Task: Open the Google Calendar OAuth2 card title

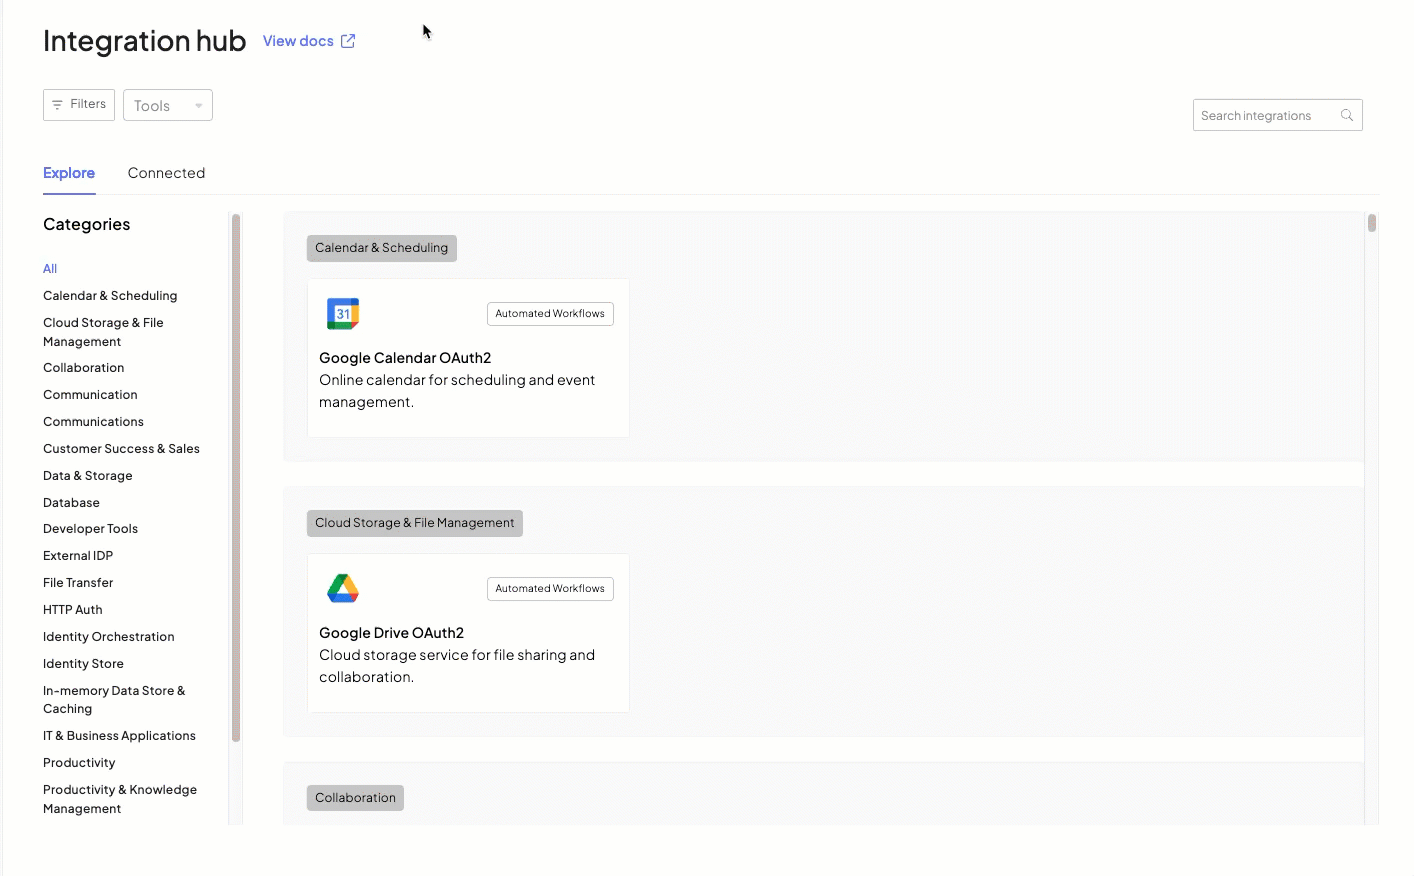Action: coord(405,358)
